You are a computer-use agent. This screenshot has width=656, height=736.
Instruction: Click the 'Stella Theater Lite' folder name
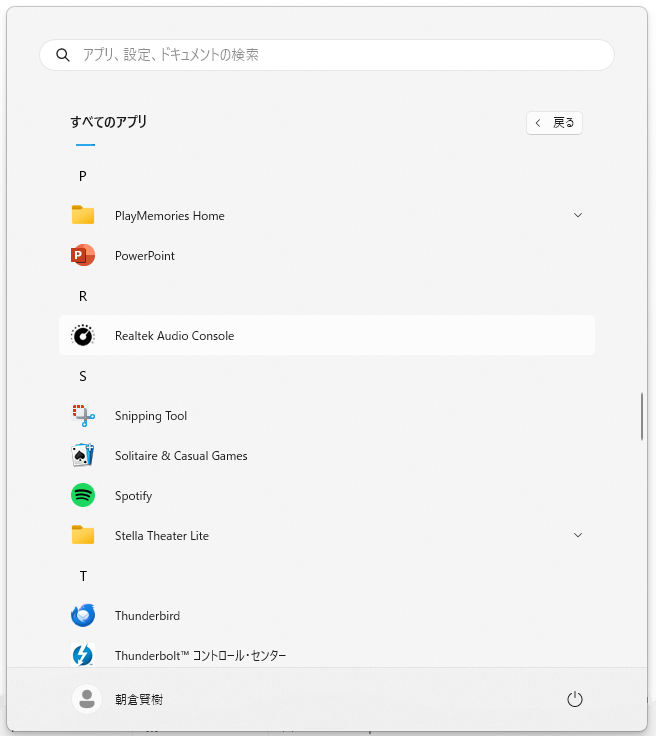[x=162, y=536]
